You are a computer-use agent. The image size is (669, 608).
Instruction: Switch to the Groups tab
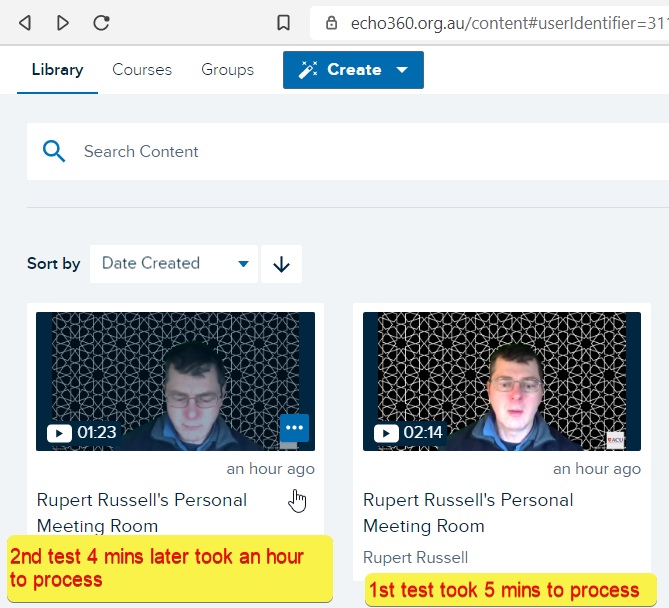pos(227,70)
